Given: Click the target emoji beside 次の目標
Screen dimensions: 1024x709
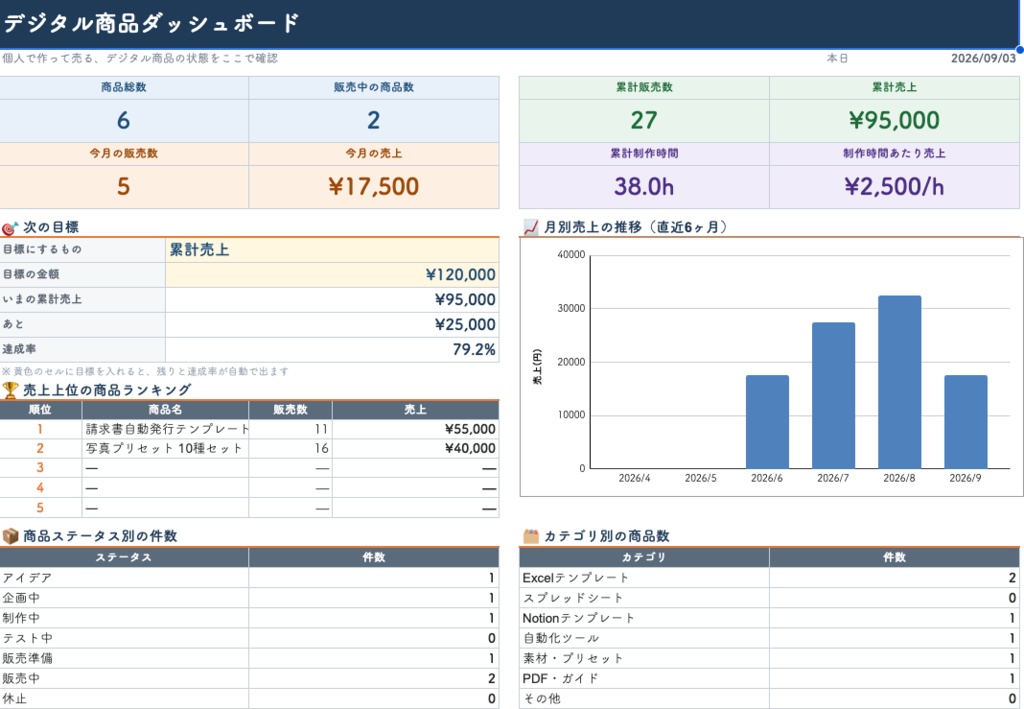Looking at the screenshot, I should click(10, 228).
